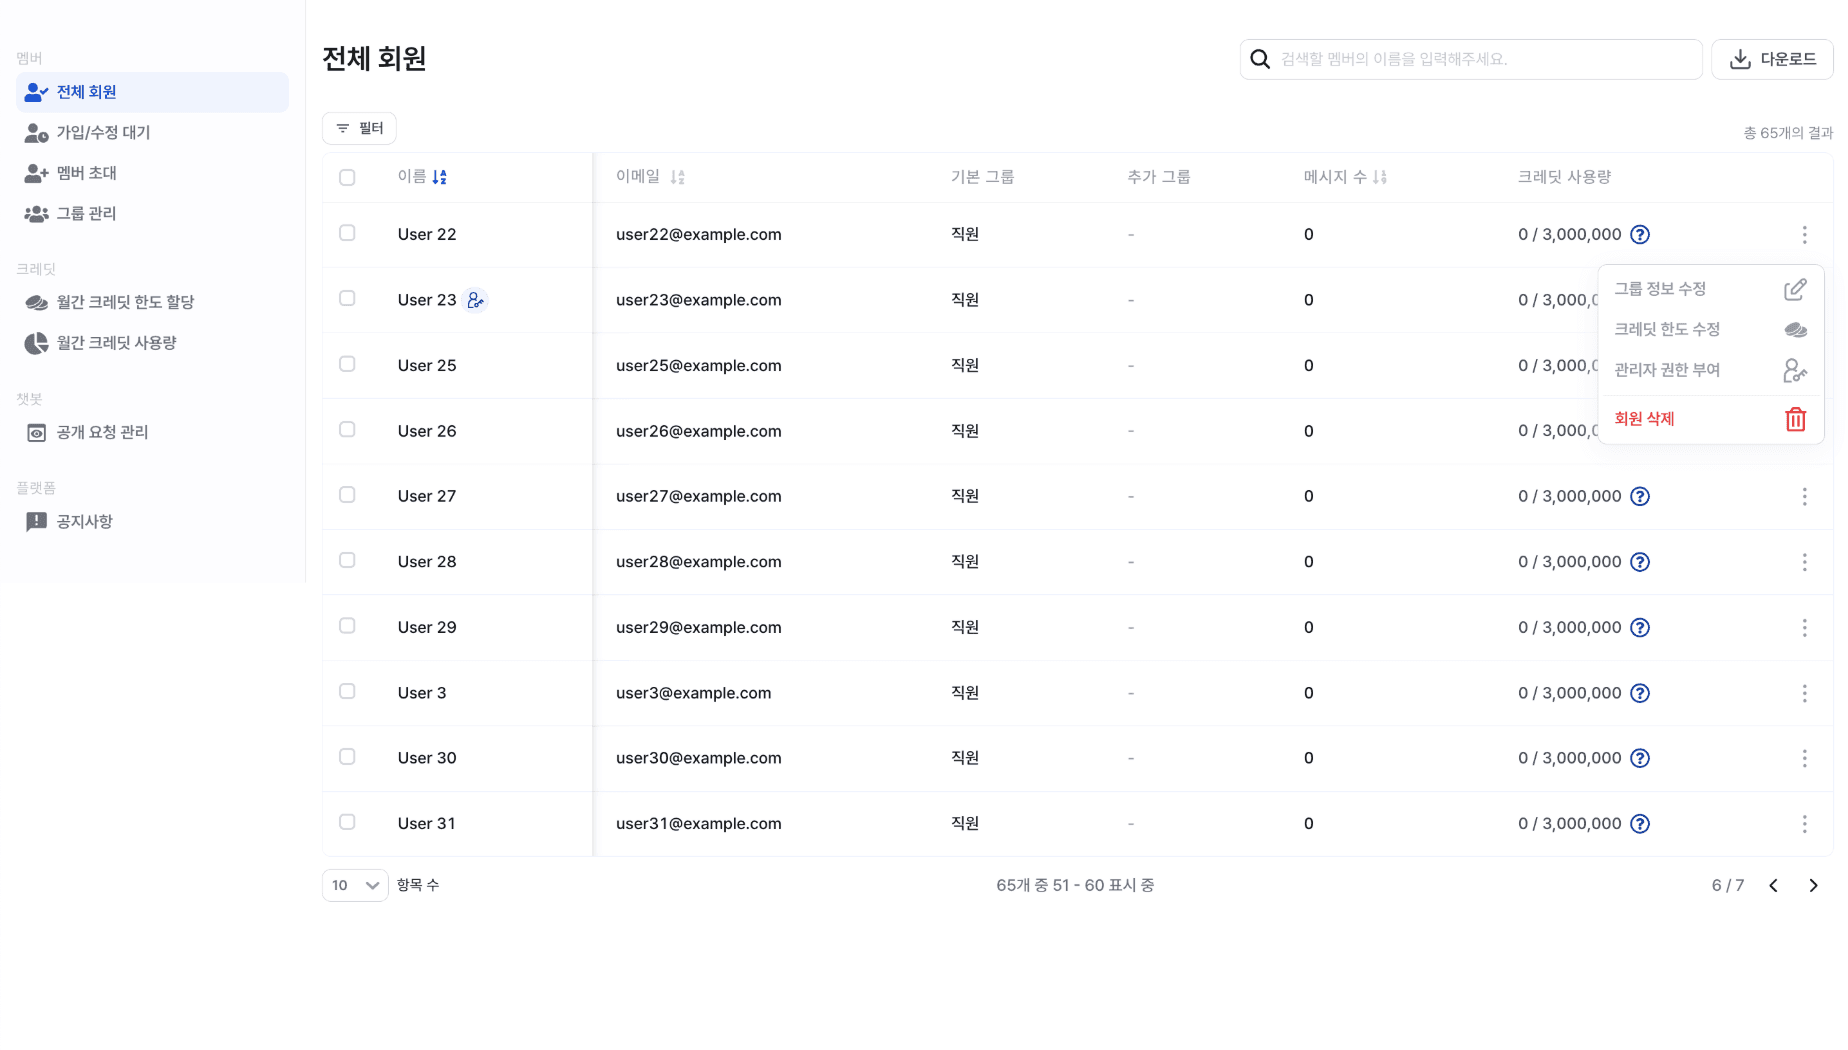Screen dimensions: 1848x1050
Task: Click the 다운로드 button
Action: tap(1772, 59)
